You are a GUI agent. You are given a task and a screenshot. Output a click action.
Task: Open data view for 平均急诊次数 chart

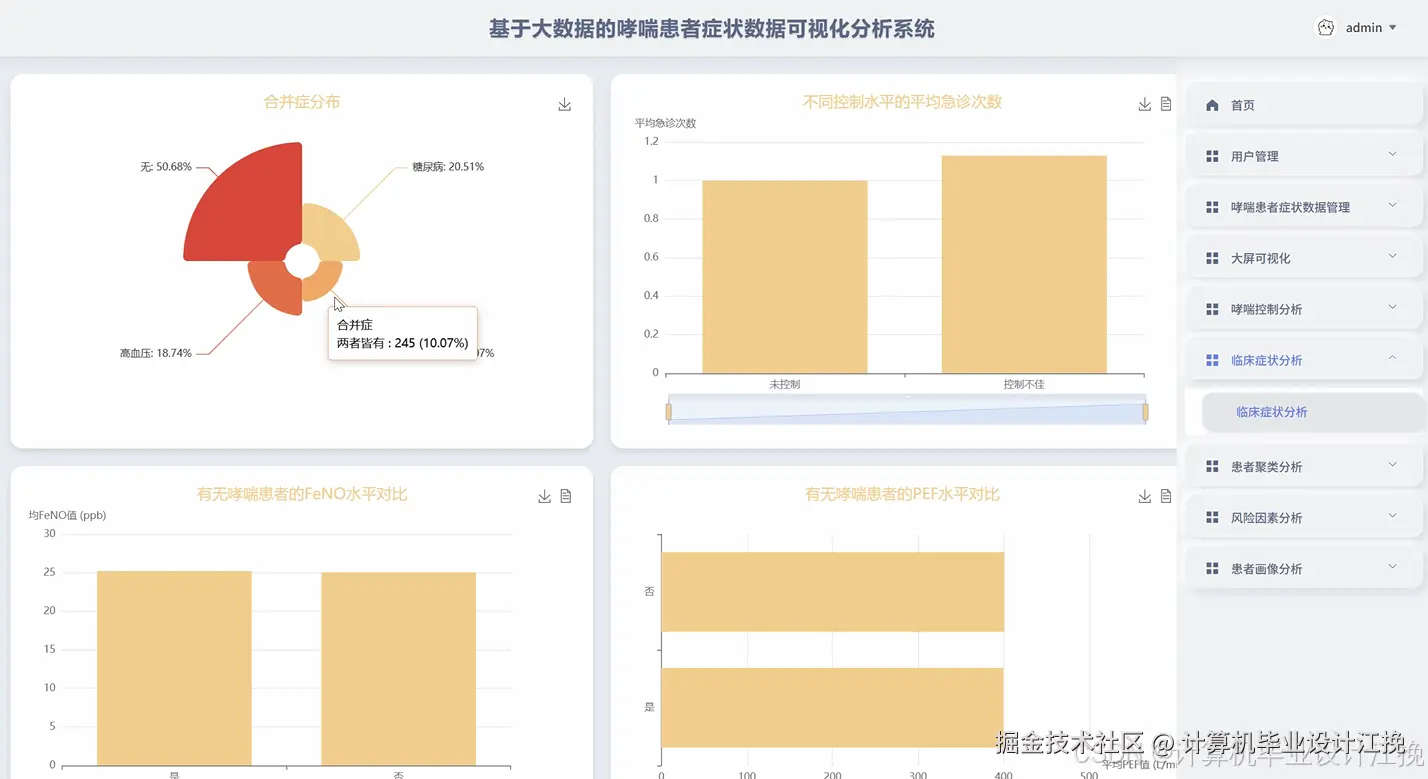tap(1166, 103)
